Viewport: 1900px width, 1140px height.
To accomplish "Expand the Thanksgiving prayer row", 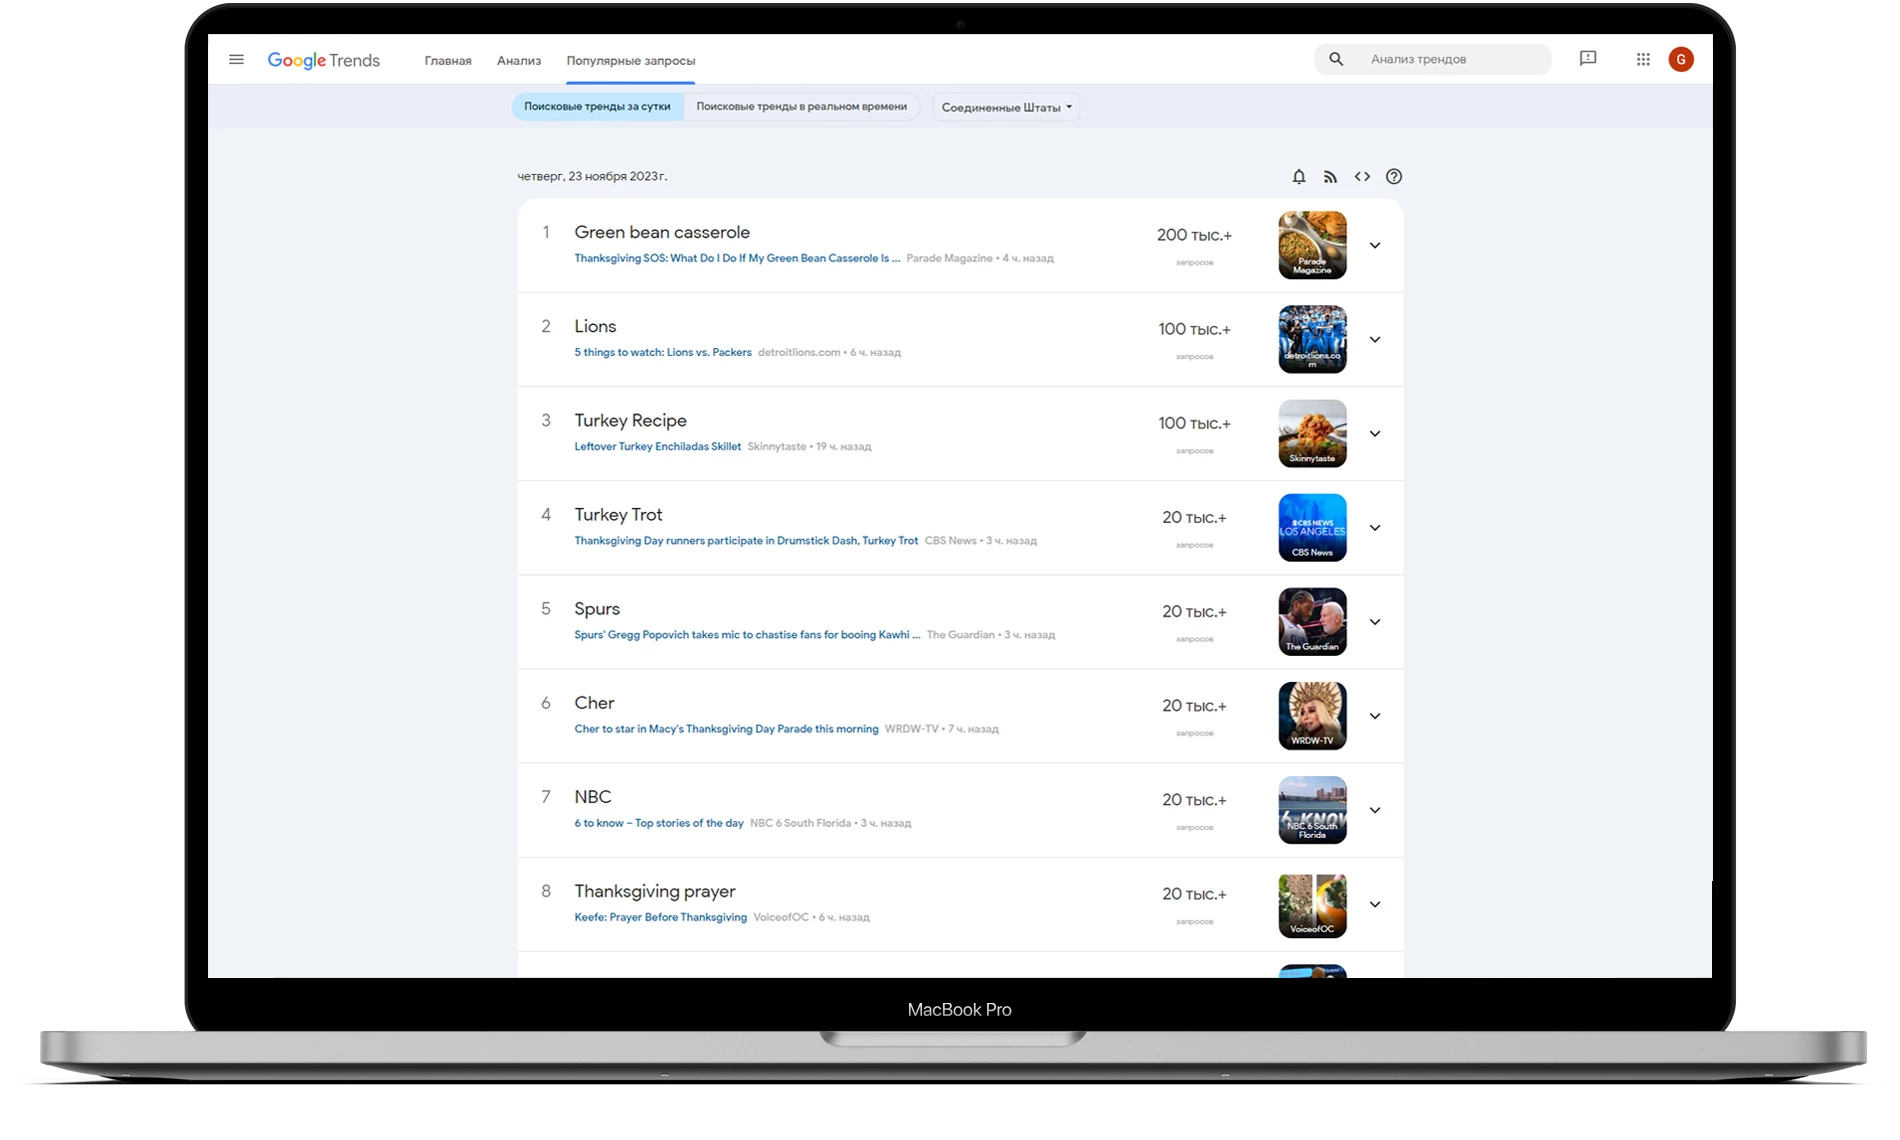I will coord(1375,904).
